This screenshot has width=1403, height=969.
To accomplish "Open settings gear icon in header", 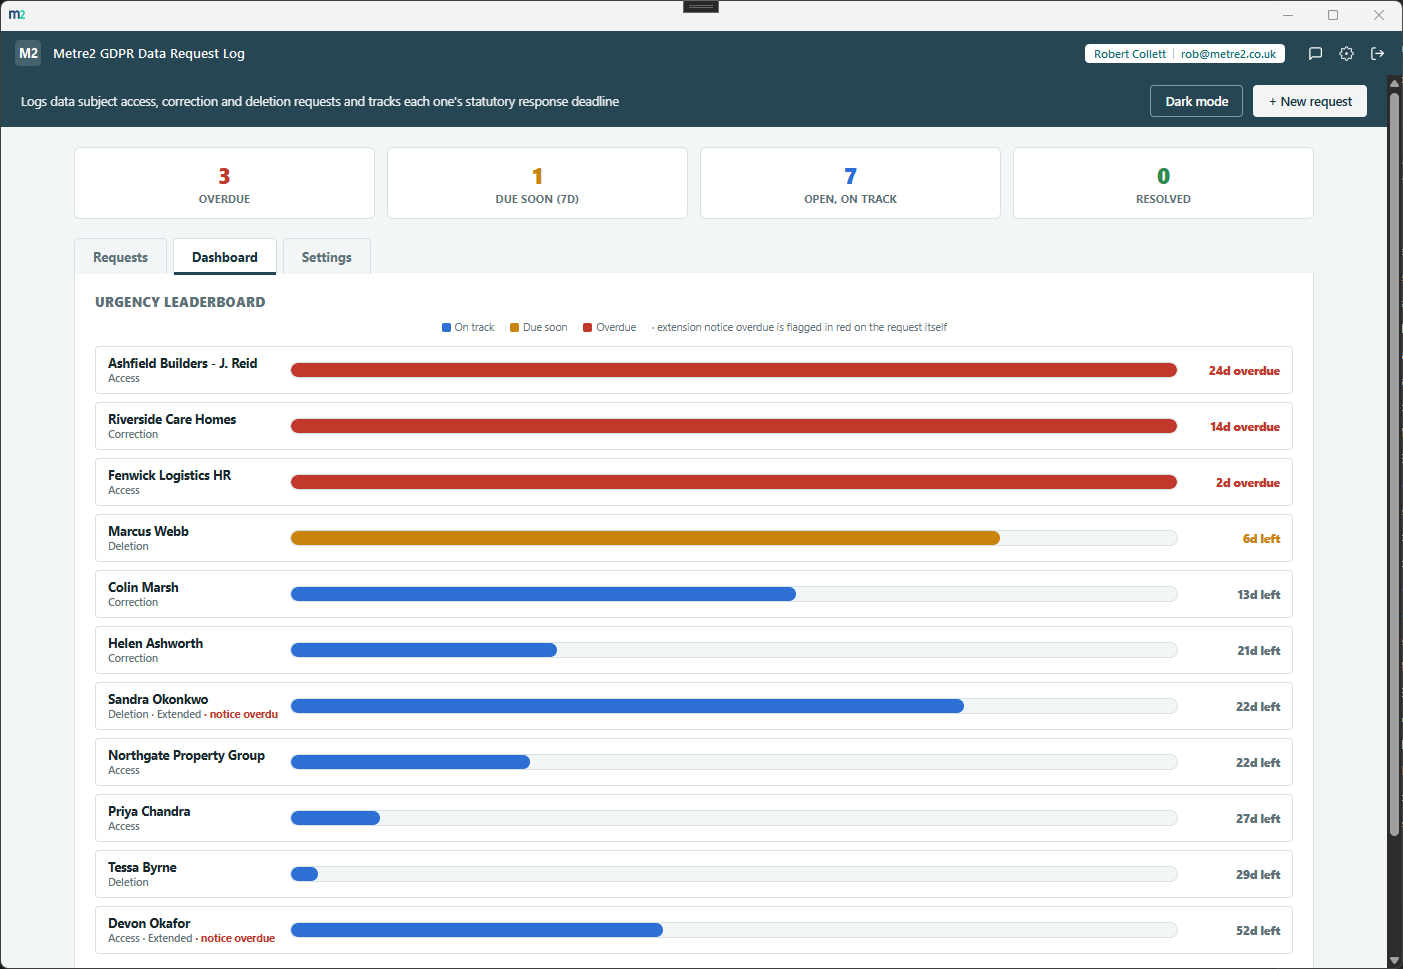I will point(1346,54).
